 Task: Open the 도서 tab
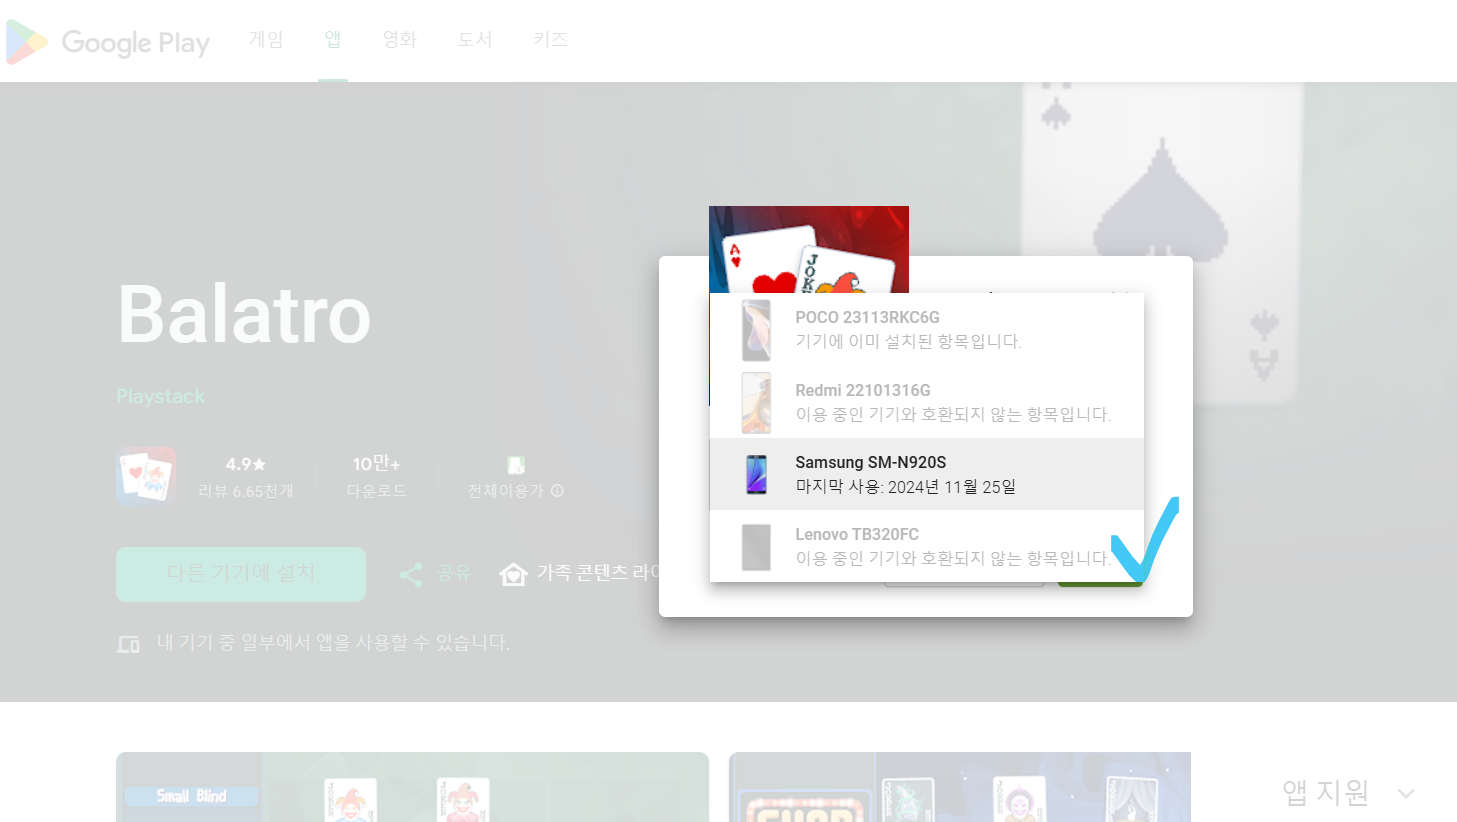coord(475,39)
